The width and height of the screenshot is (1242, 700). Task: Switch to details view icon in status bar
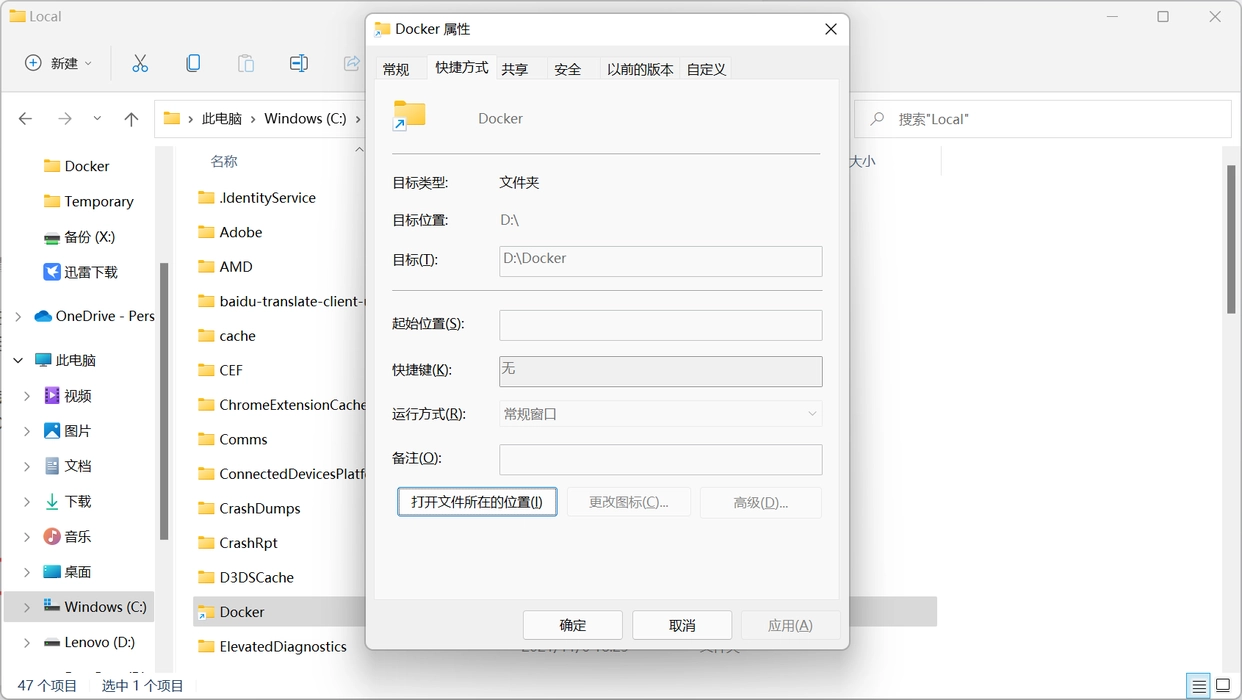coord(1198,686)
